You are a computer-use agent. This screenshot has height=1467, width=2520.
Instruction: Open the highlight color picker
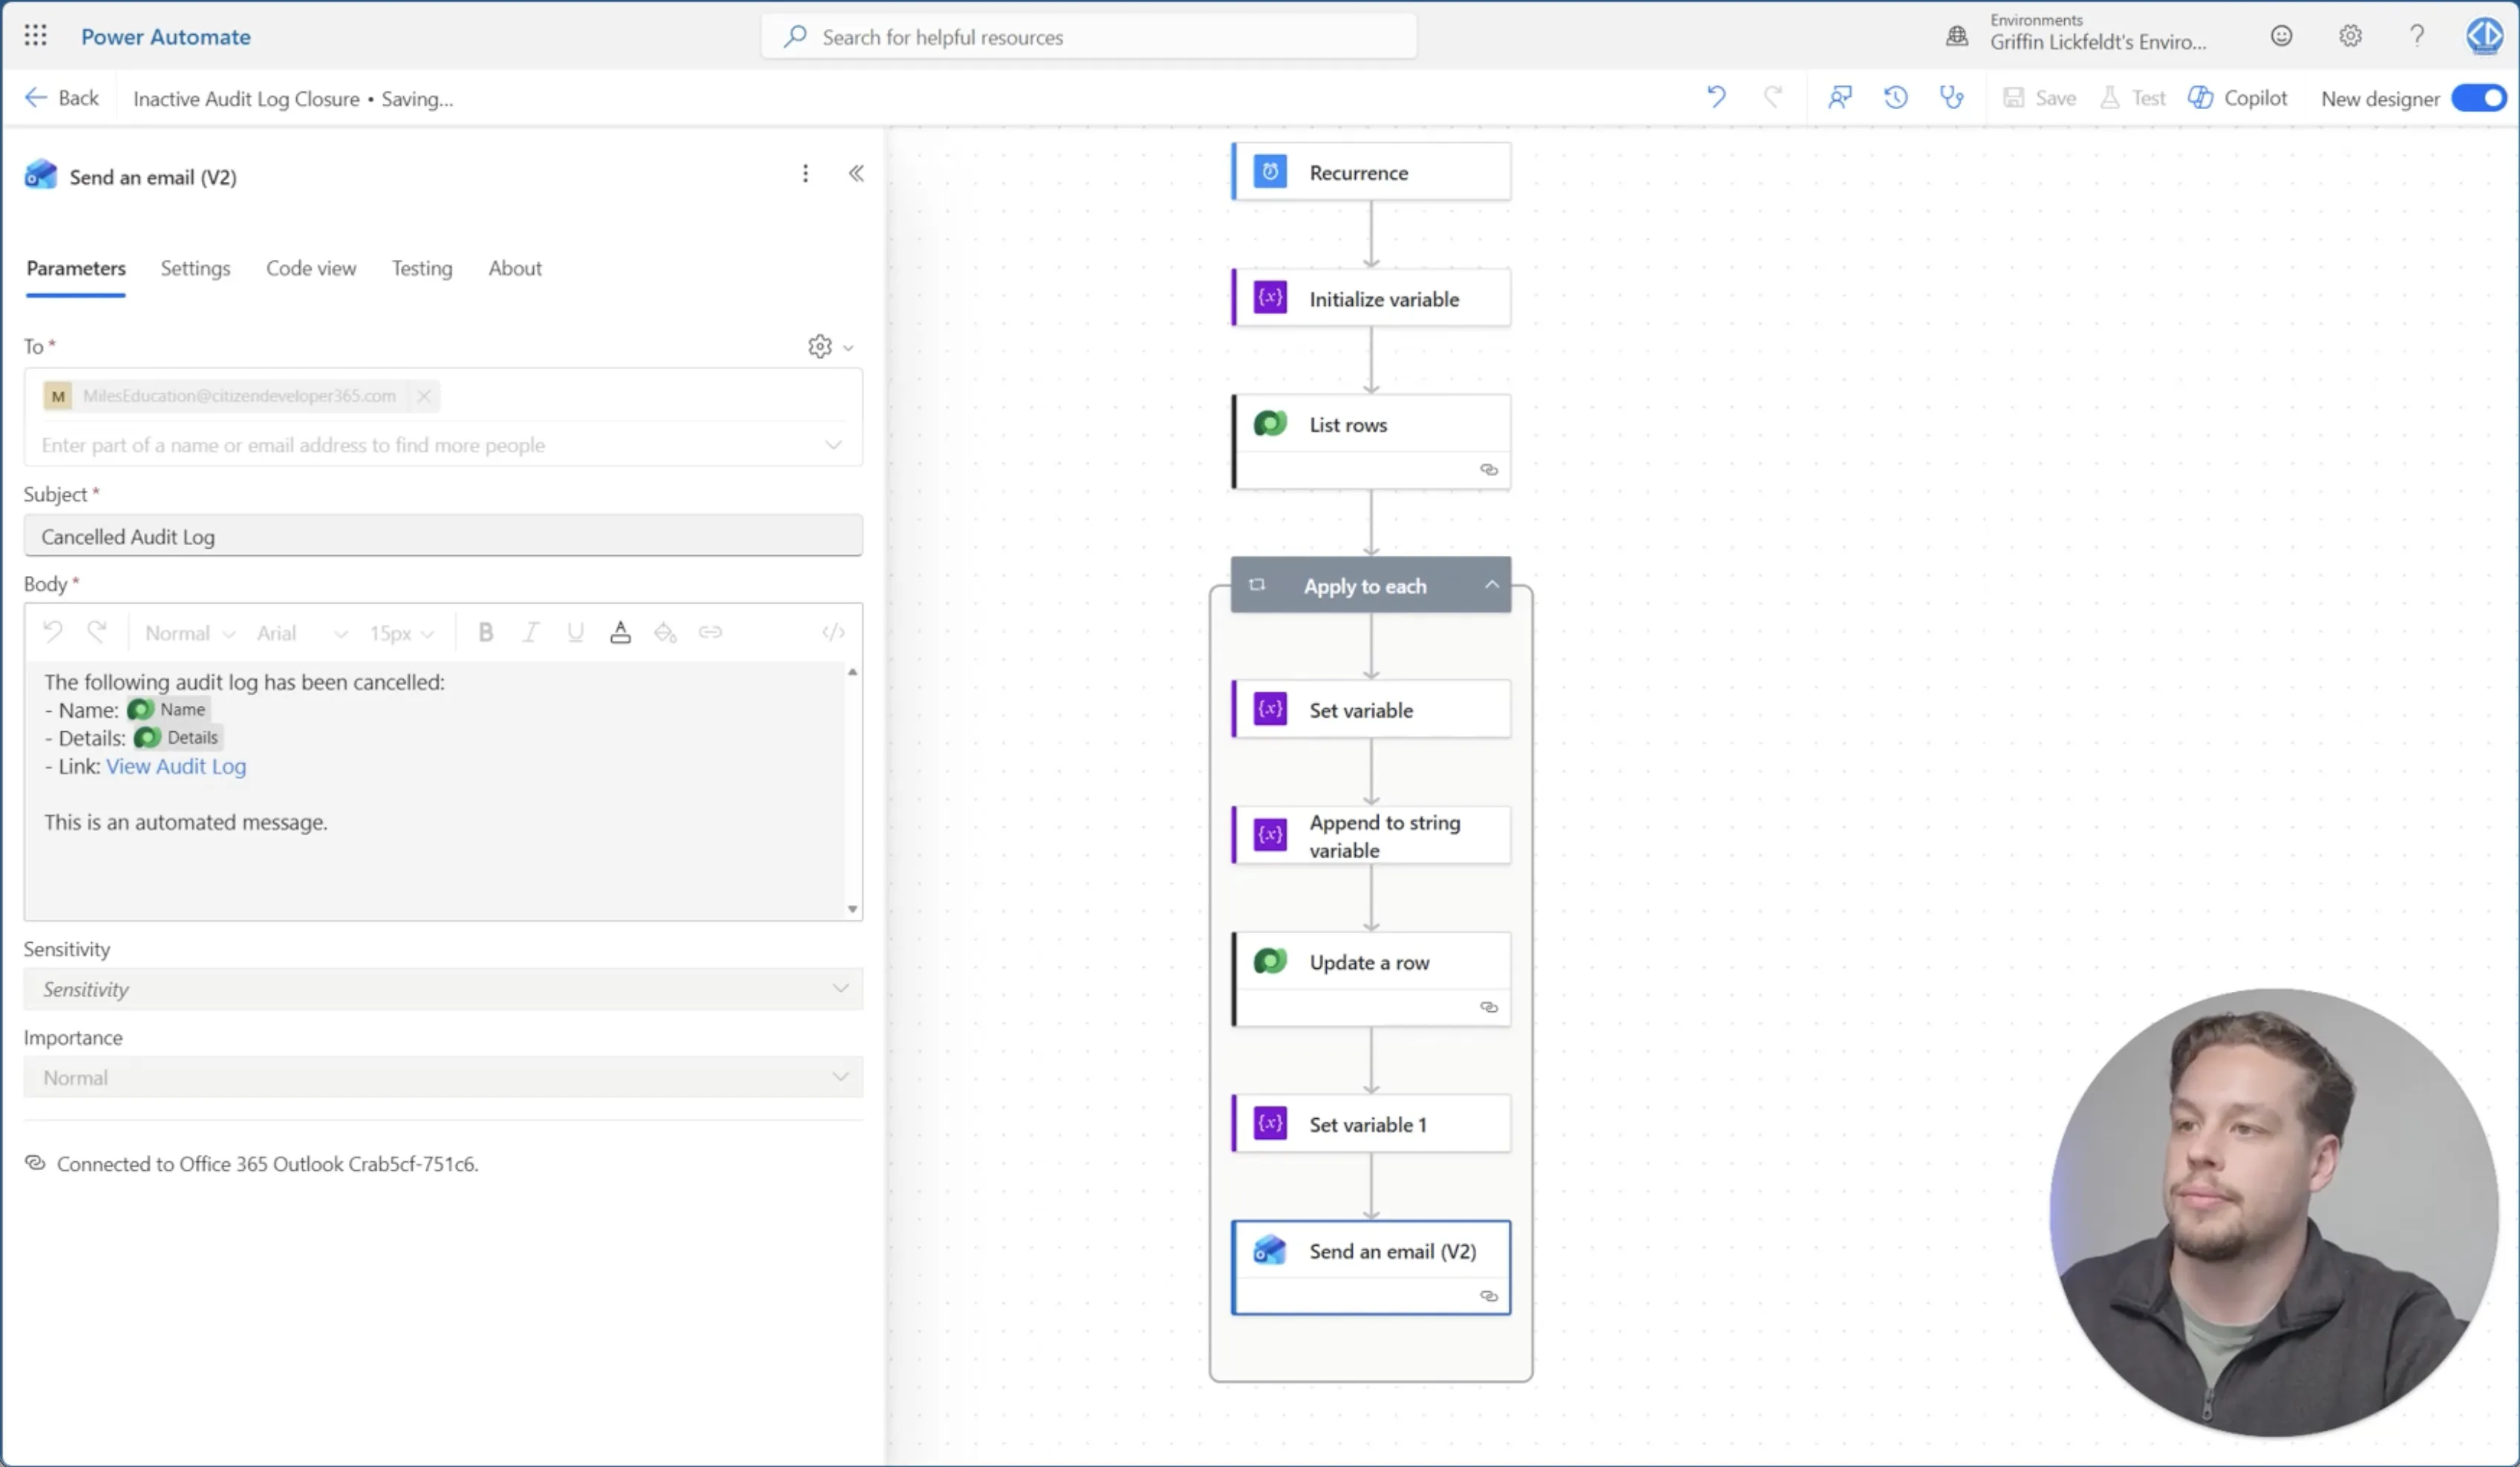click(665, 632)
